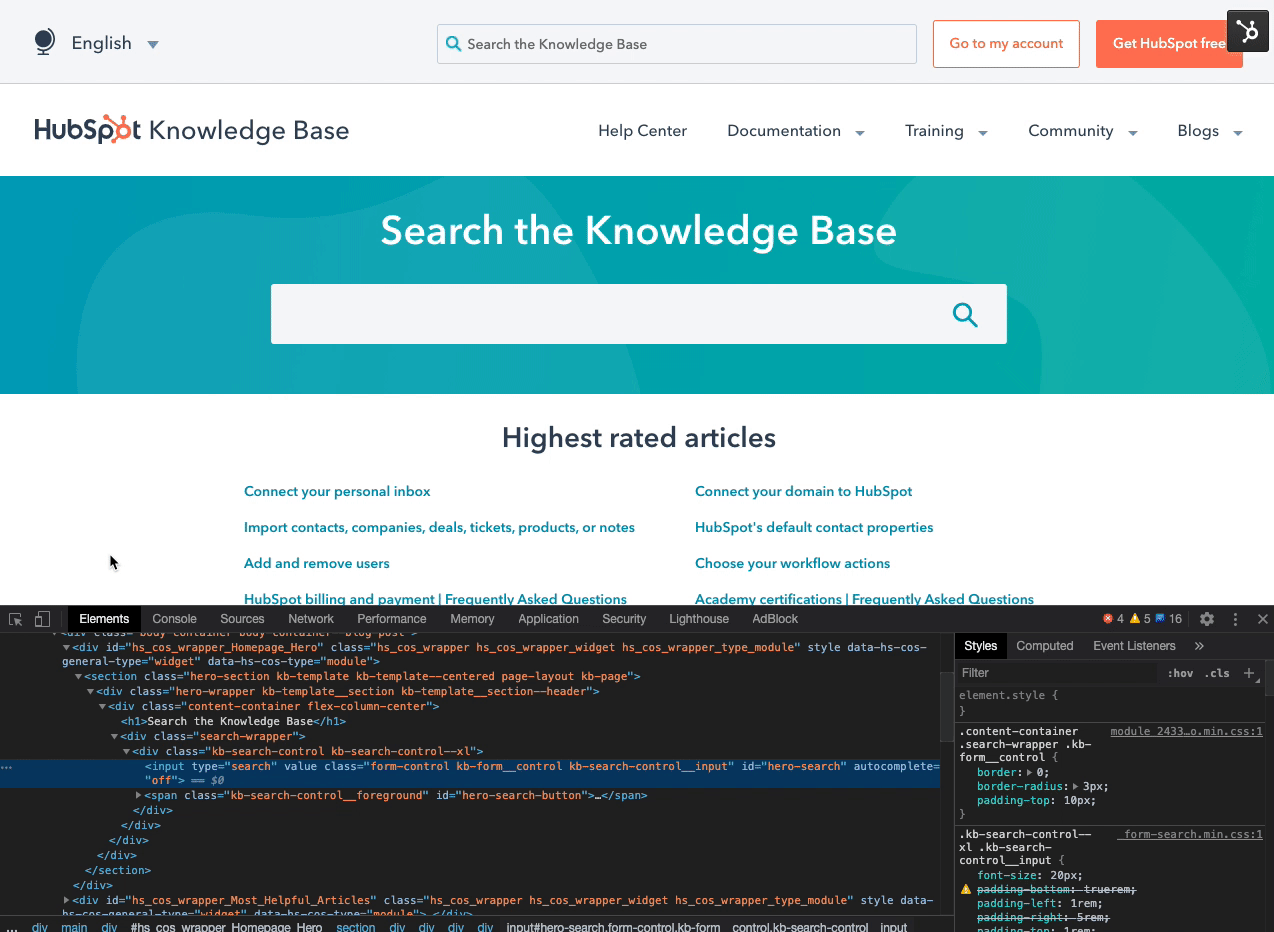Open 'Connect your personal inbox' article
The image size is (1274, 932).
337,491
